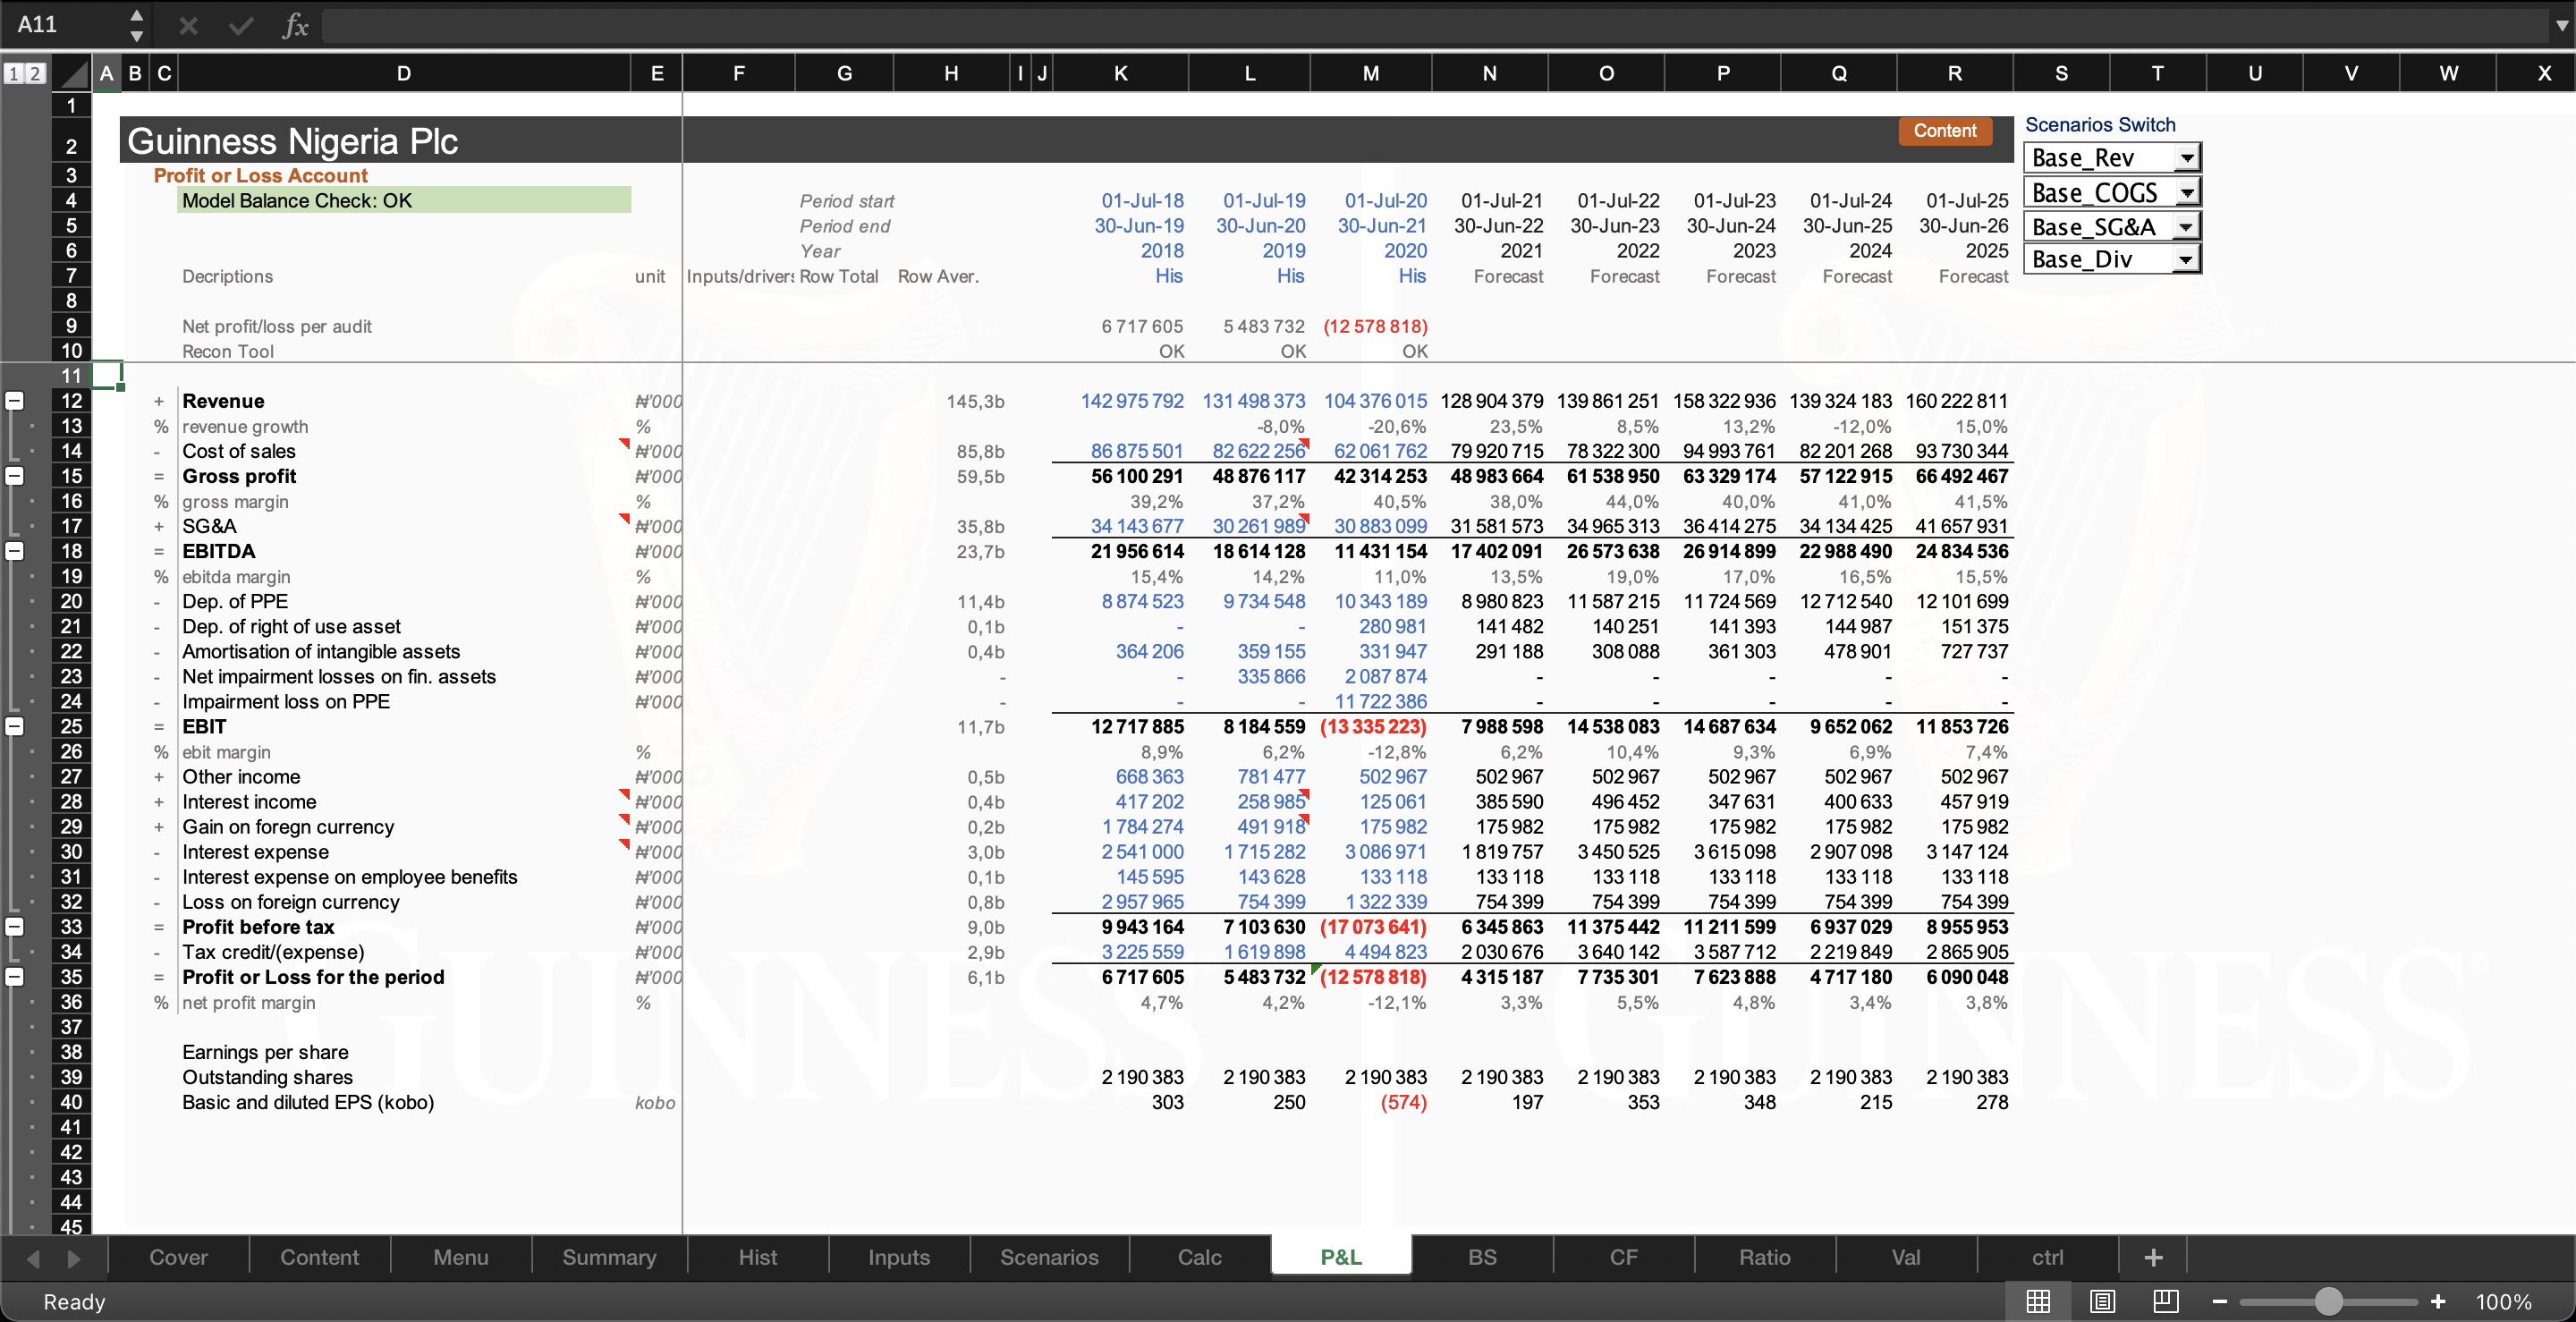This screenshot has height=1322, width=2576.
Task: Click the orange Content button
Action: [x=1944, y=131]
